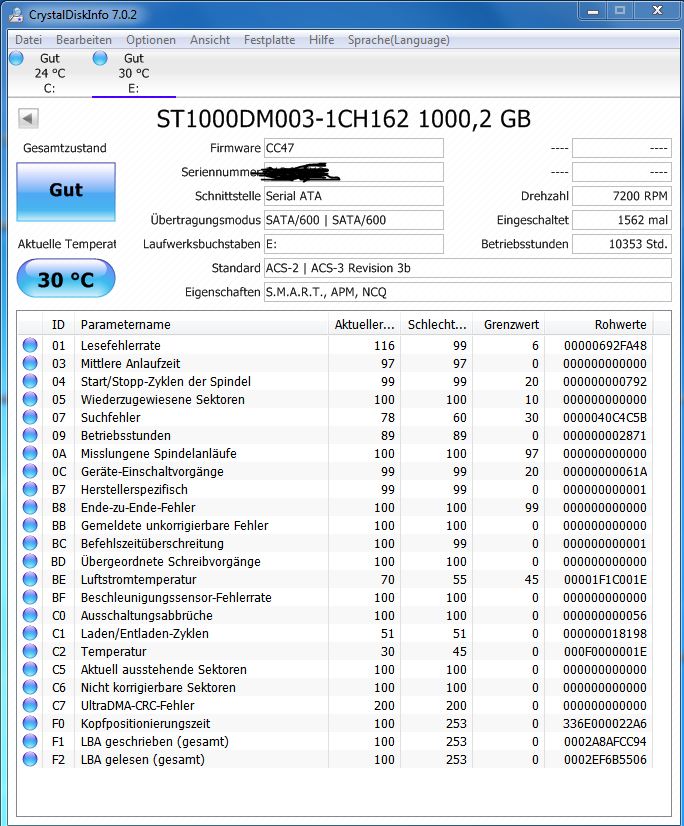Open the Hilfe menu
684x826 pixels.
tap(321, 40)
